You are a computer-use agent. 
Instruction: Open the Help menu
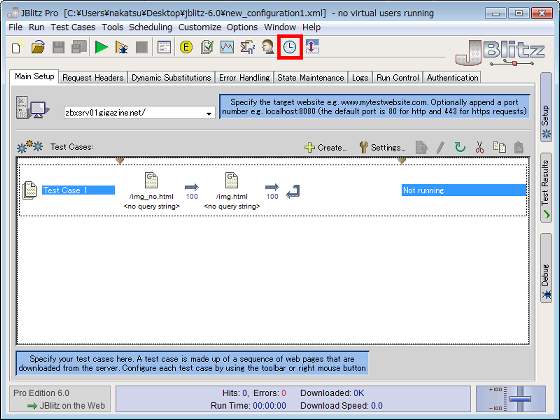click(x=311, y=27)
